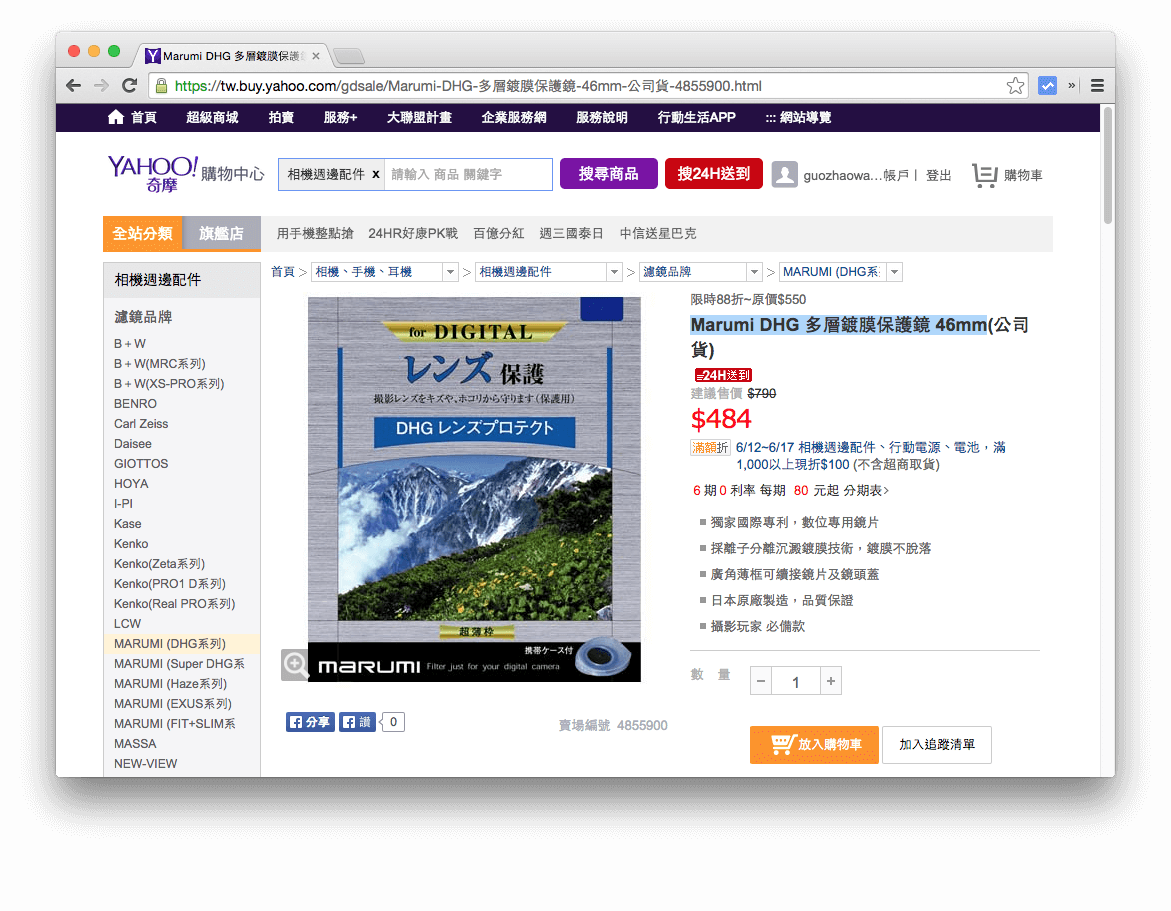Viewport: 1171px width, 911px height.
Task: Open Chrome hamburger menu
Action: [x=1097, y=86]
